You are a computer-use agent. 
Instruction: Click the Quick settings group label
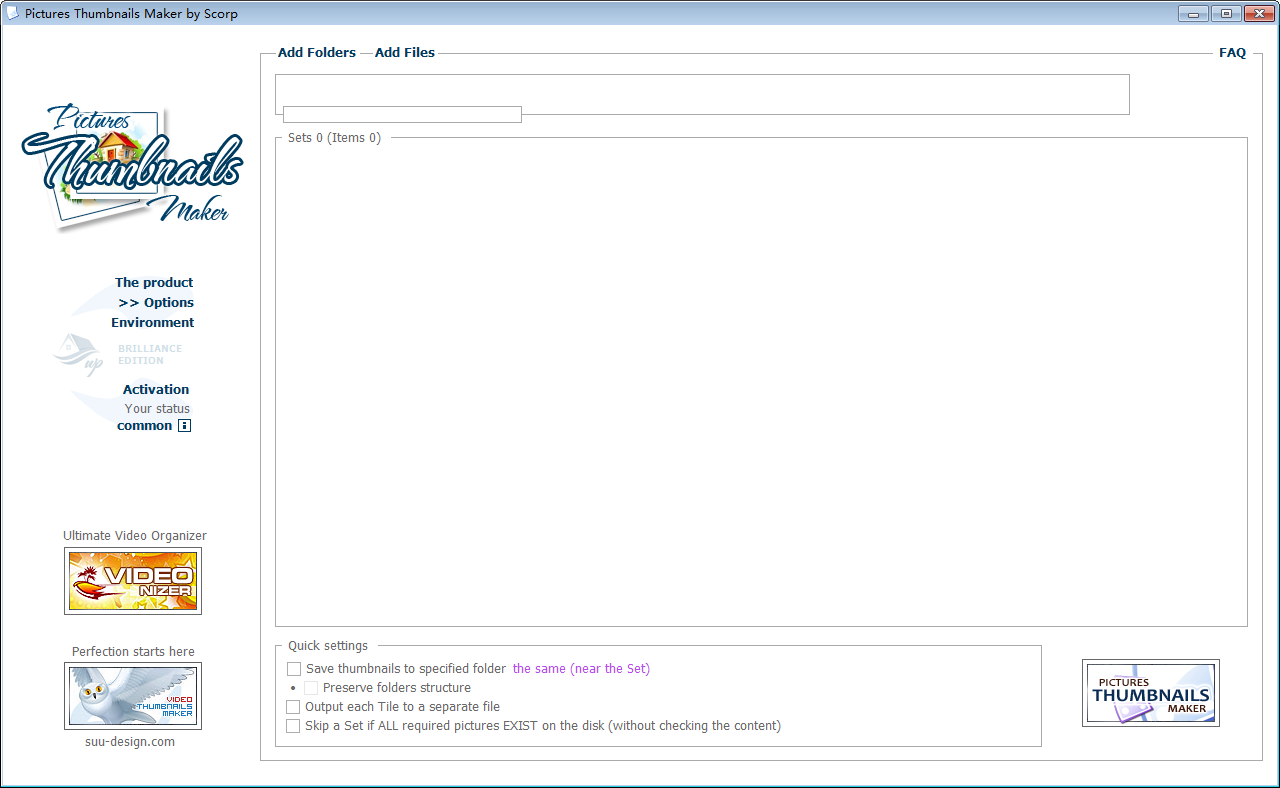click(x=328, y=646)
